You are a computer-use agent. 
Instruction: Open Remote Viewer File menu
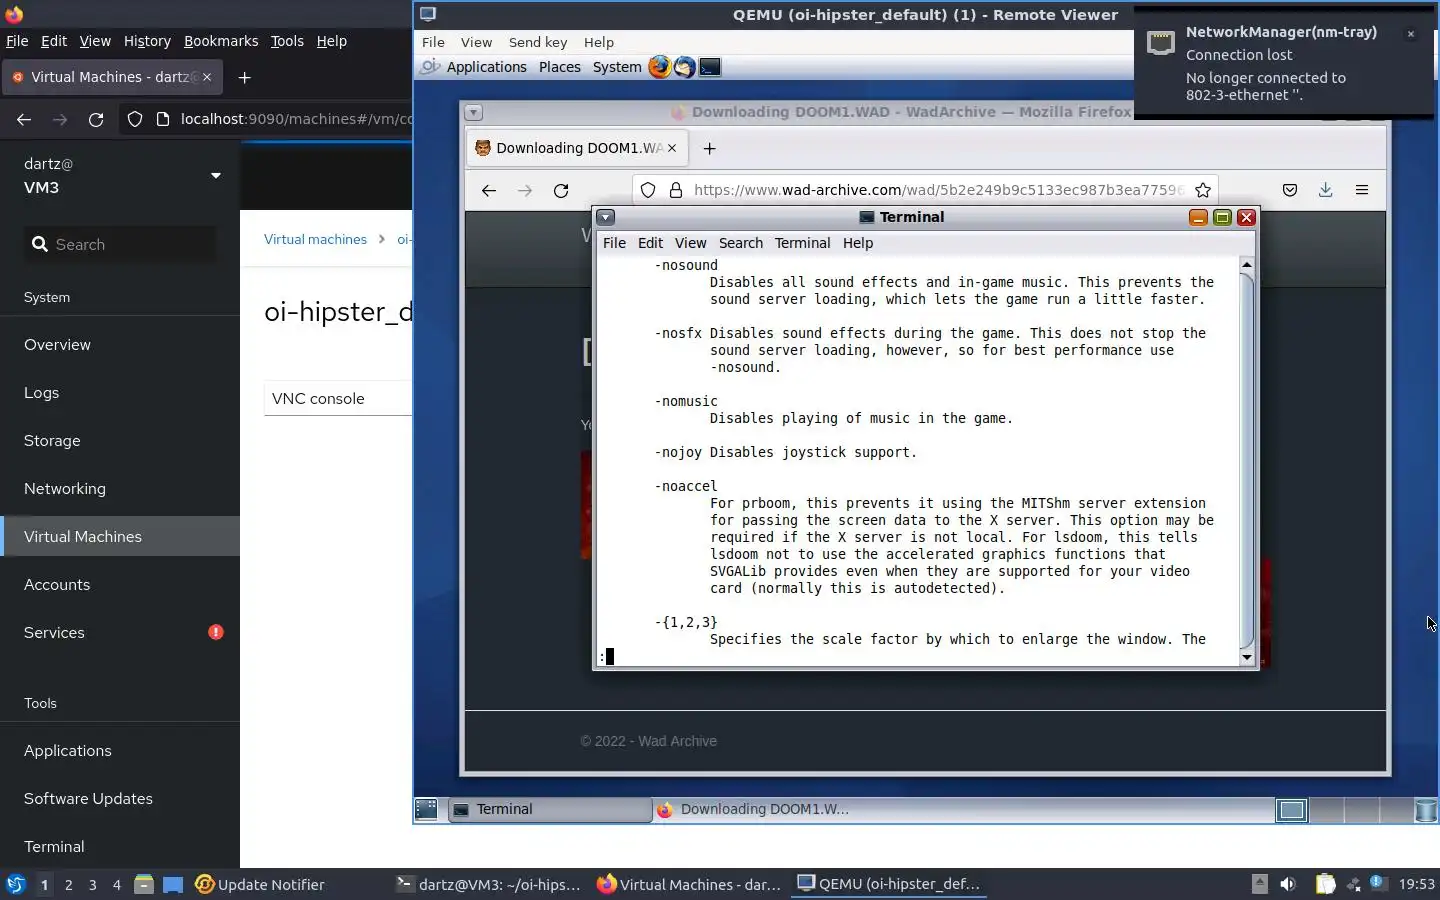pyautogui.click(x=433, y=42)
